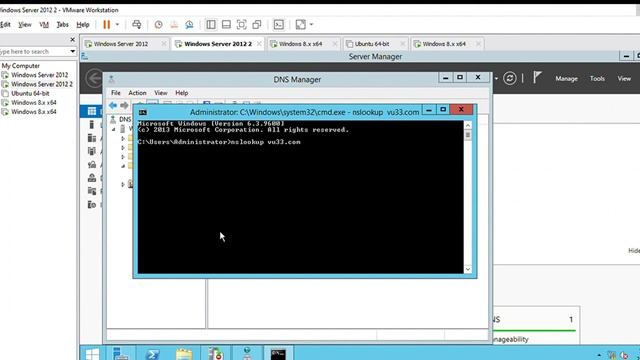
Task: Open Server Manager Tools menu
Action: tap(597, 78)
